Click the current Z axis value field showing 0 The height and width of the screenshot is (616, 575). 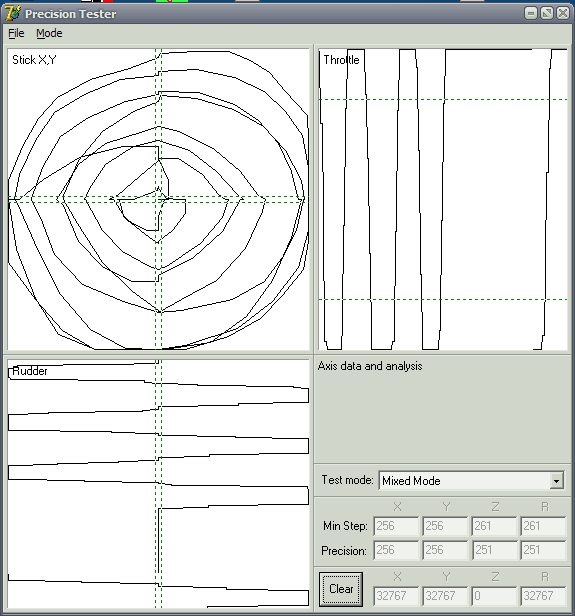[x=494, y=596]
